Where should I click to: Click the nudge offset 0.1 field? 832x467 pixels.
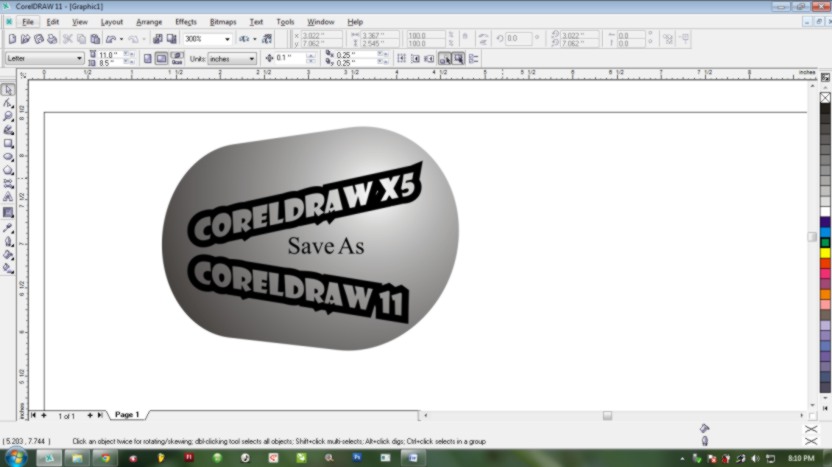(290, 58)
